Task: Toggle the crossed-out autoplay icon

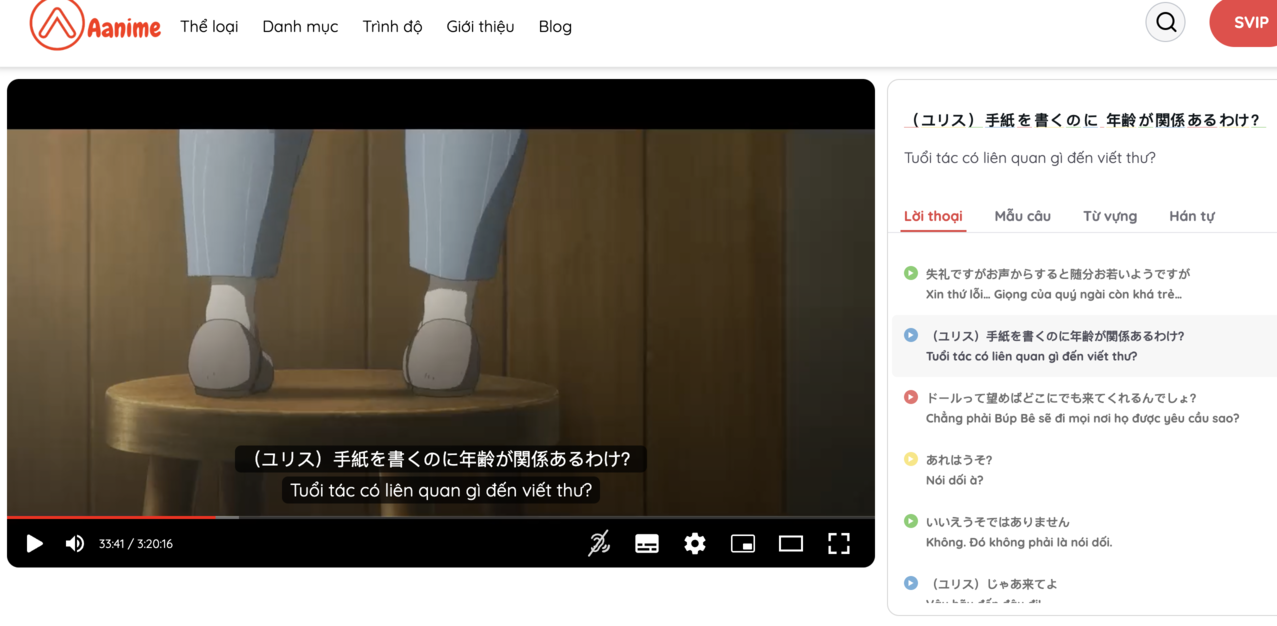Action: (x=599, y=544)
